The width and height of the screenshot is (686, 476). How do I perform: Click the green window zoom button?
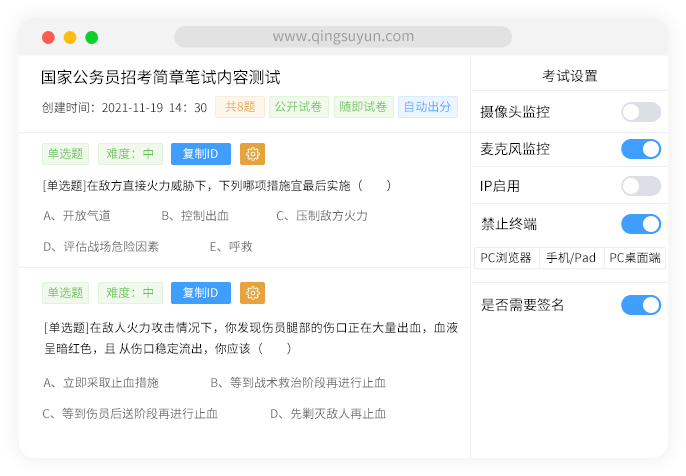click(x=92, y=38)
